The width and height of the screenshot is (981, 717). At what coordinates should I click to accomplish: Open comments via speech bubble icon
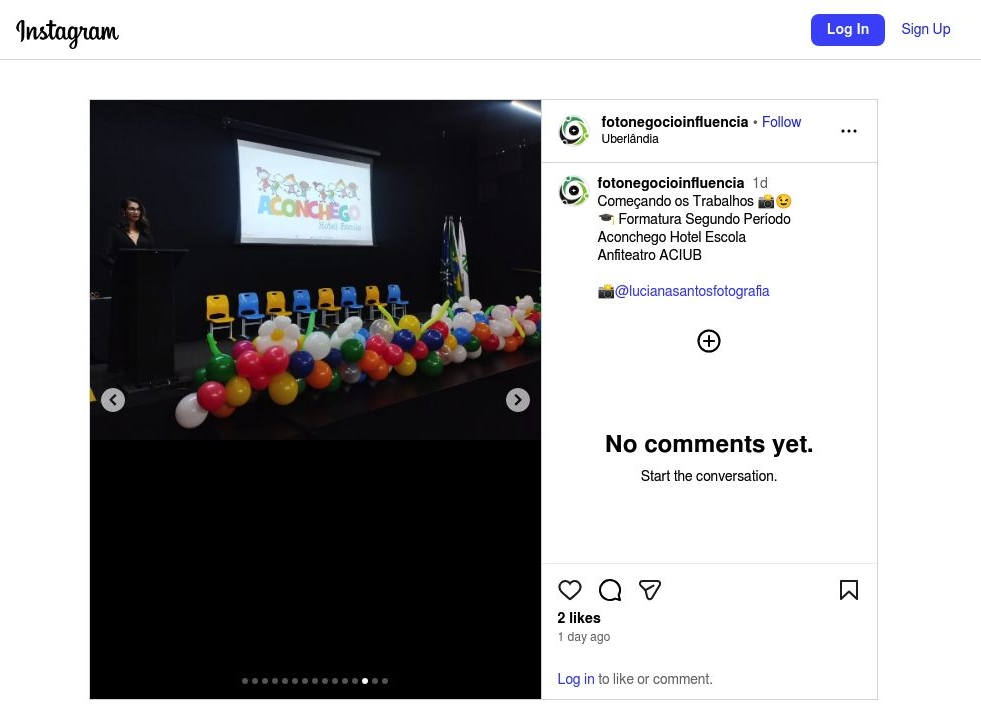[610, 590]
